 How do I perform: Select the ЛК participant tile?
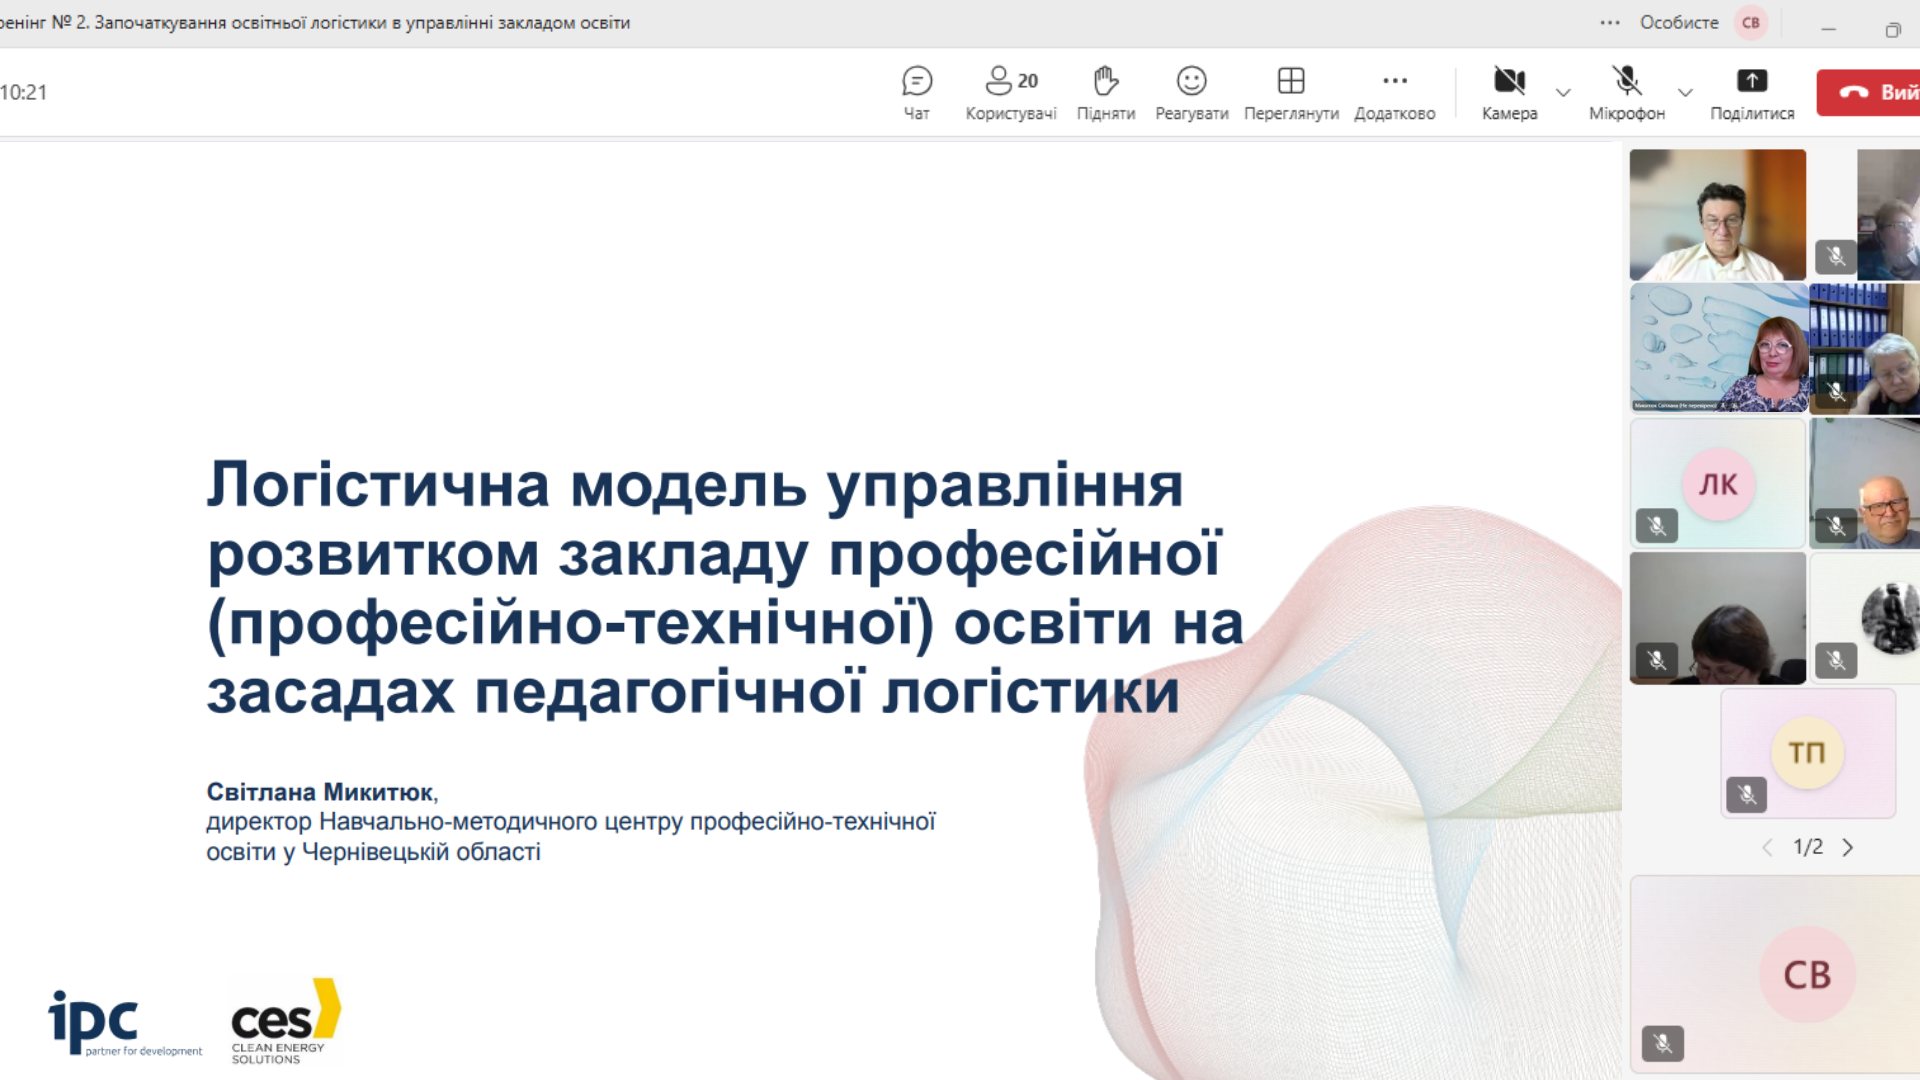pos(1717,484)
